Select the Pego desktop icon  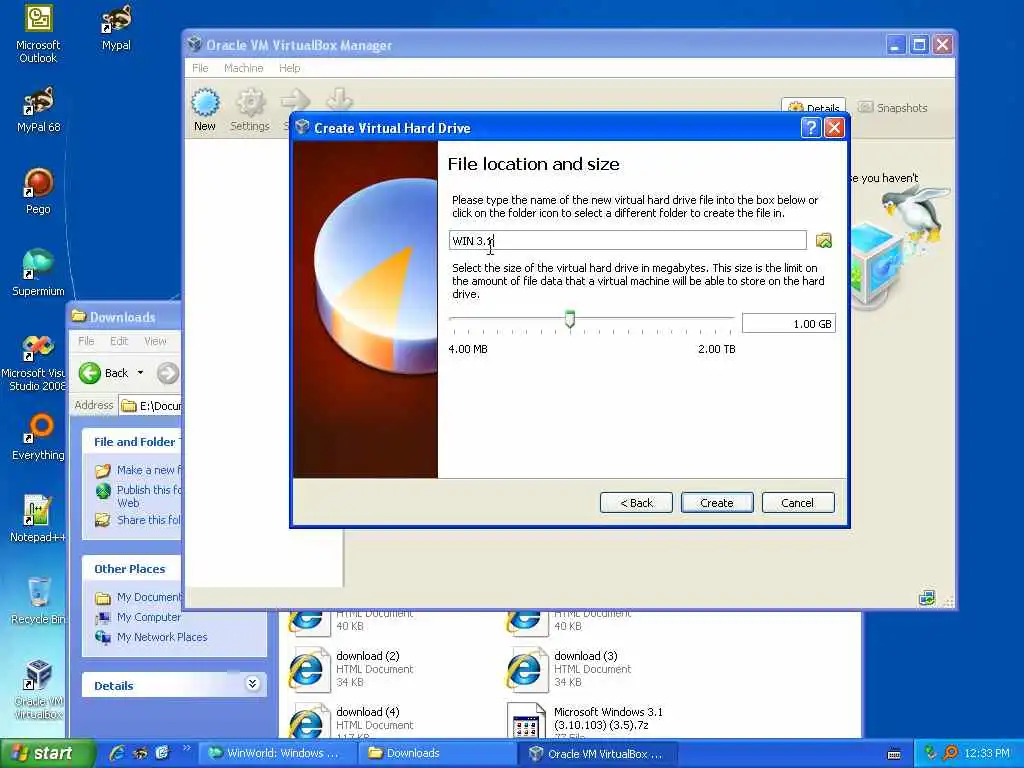click(38, 191)
